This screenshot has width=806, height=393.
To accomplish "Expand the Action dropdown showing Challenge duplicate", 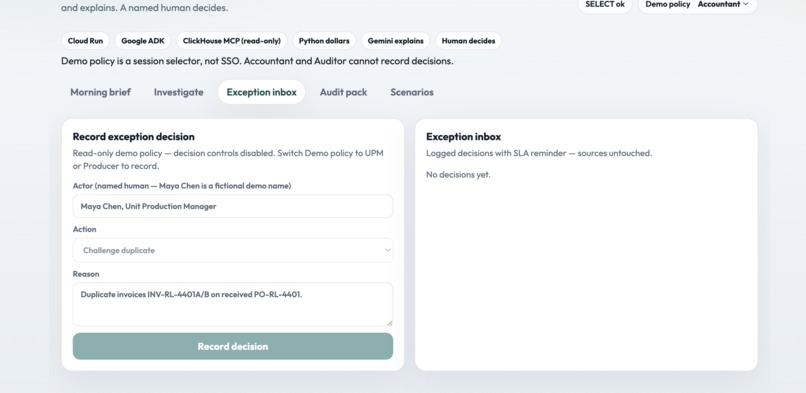I will click(x=233, y=250).
